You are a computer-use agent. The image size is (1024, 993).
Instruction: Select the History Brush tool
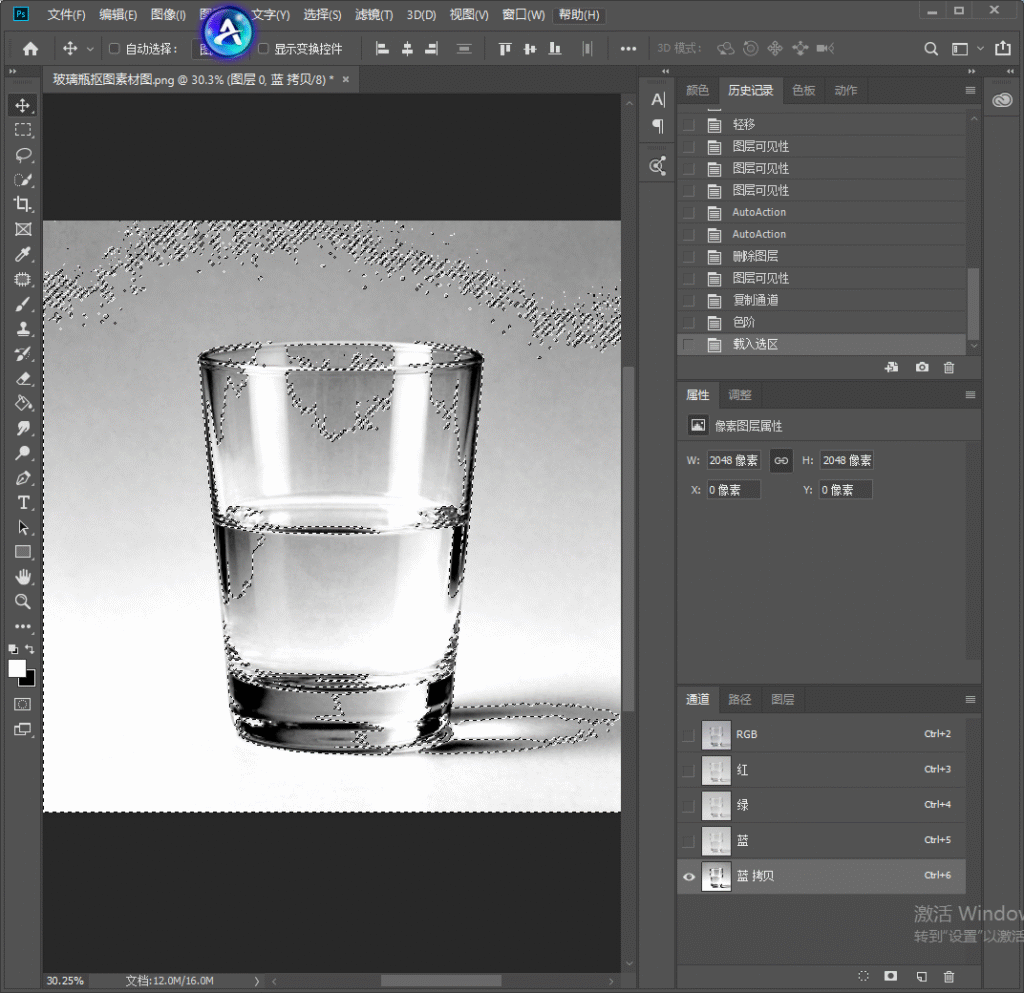coord(23,354)
